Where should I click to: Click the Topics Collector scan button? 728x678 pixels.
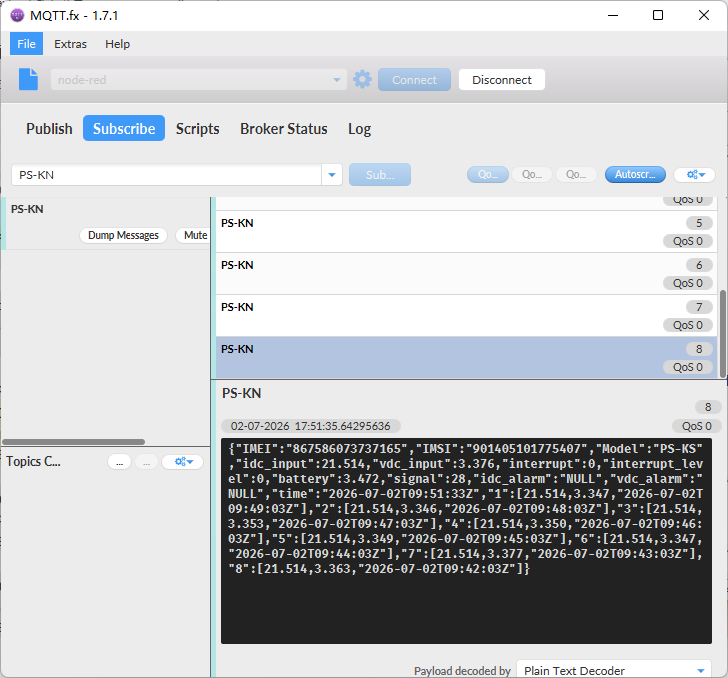click(x=119, y=462)
